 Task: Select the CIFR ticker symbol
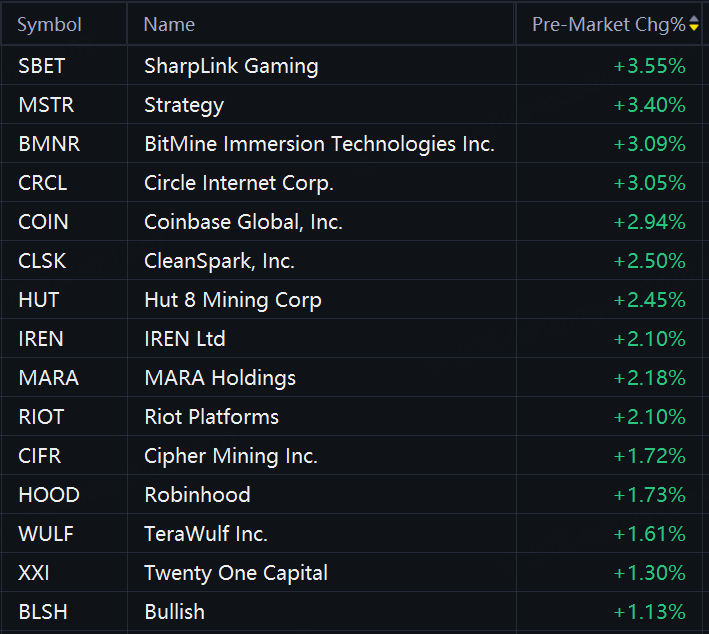point(39,456)
